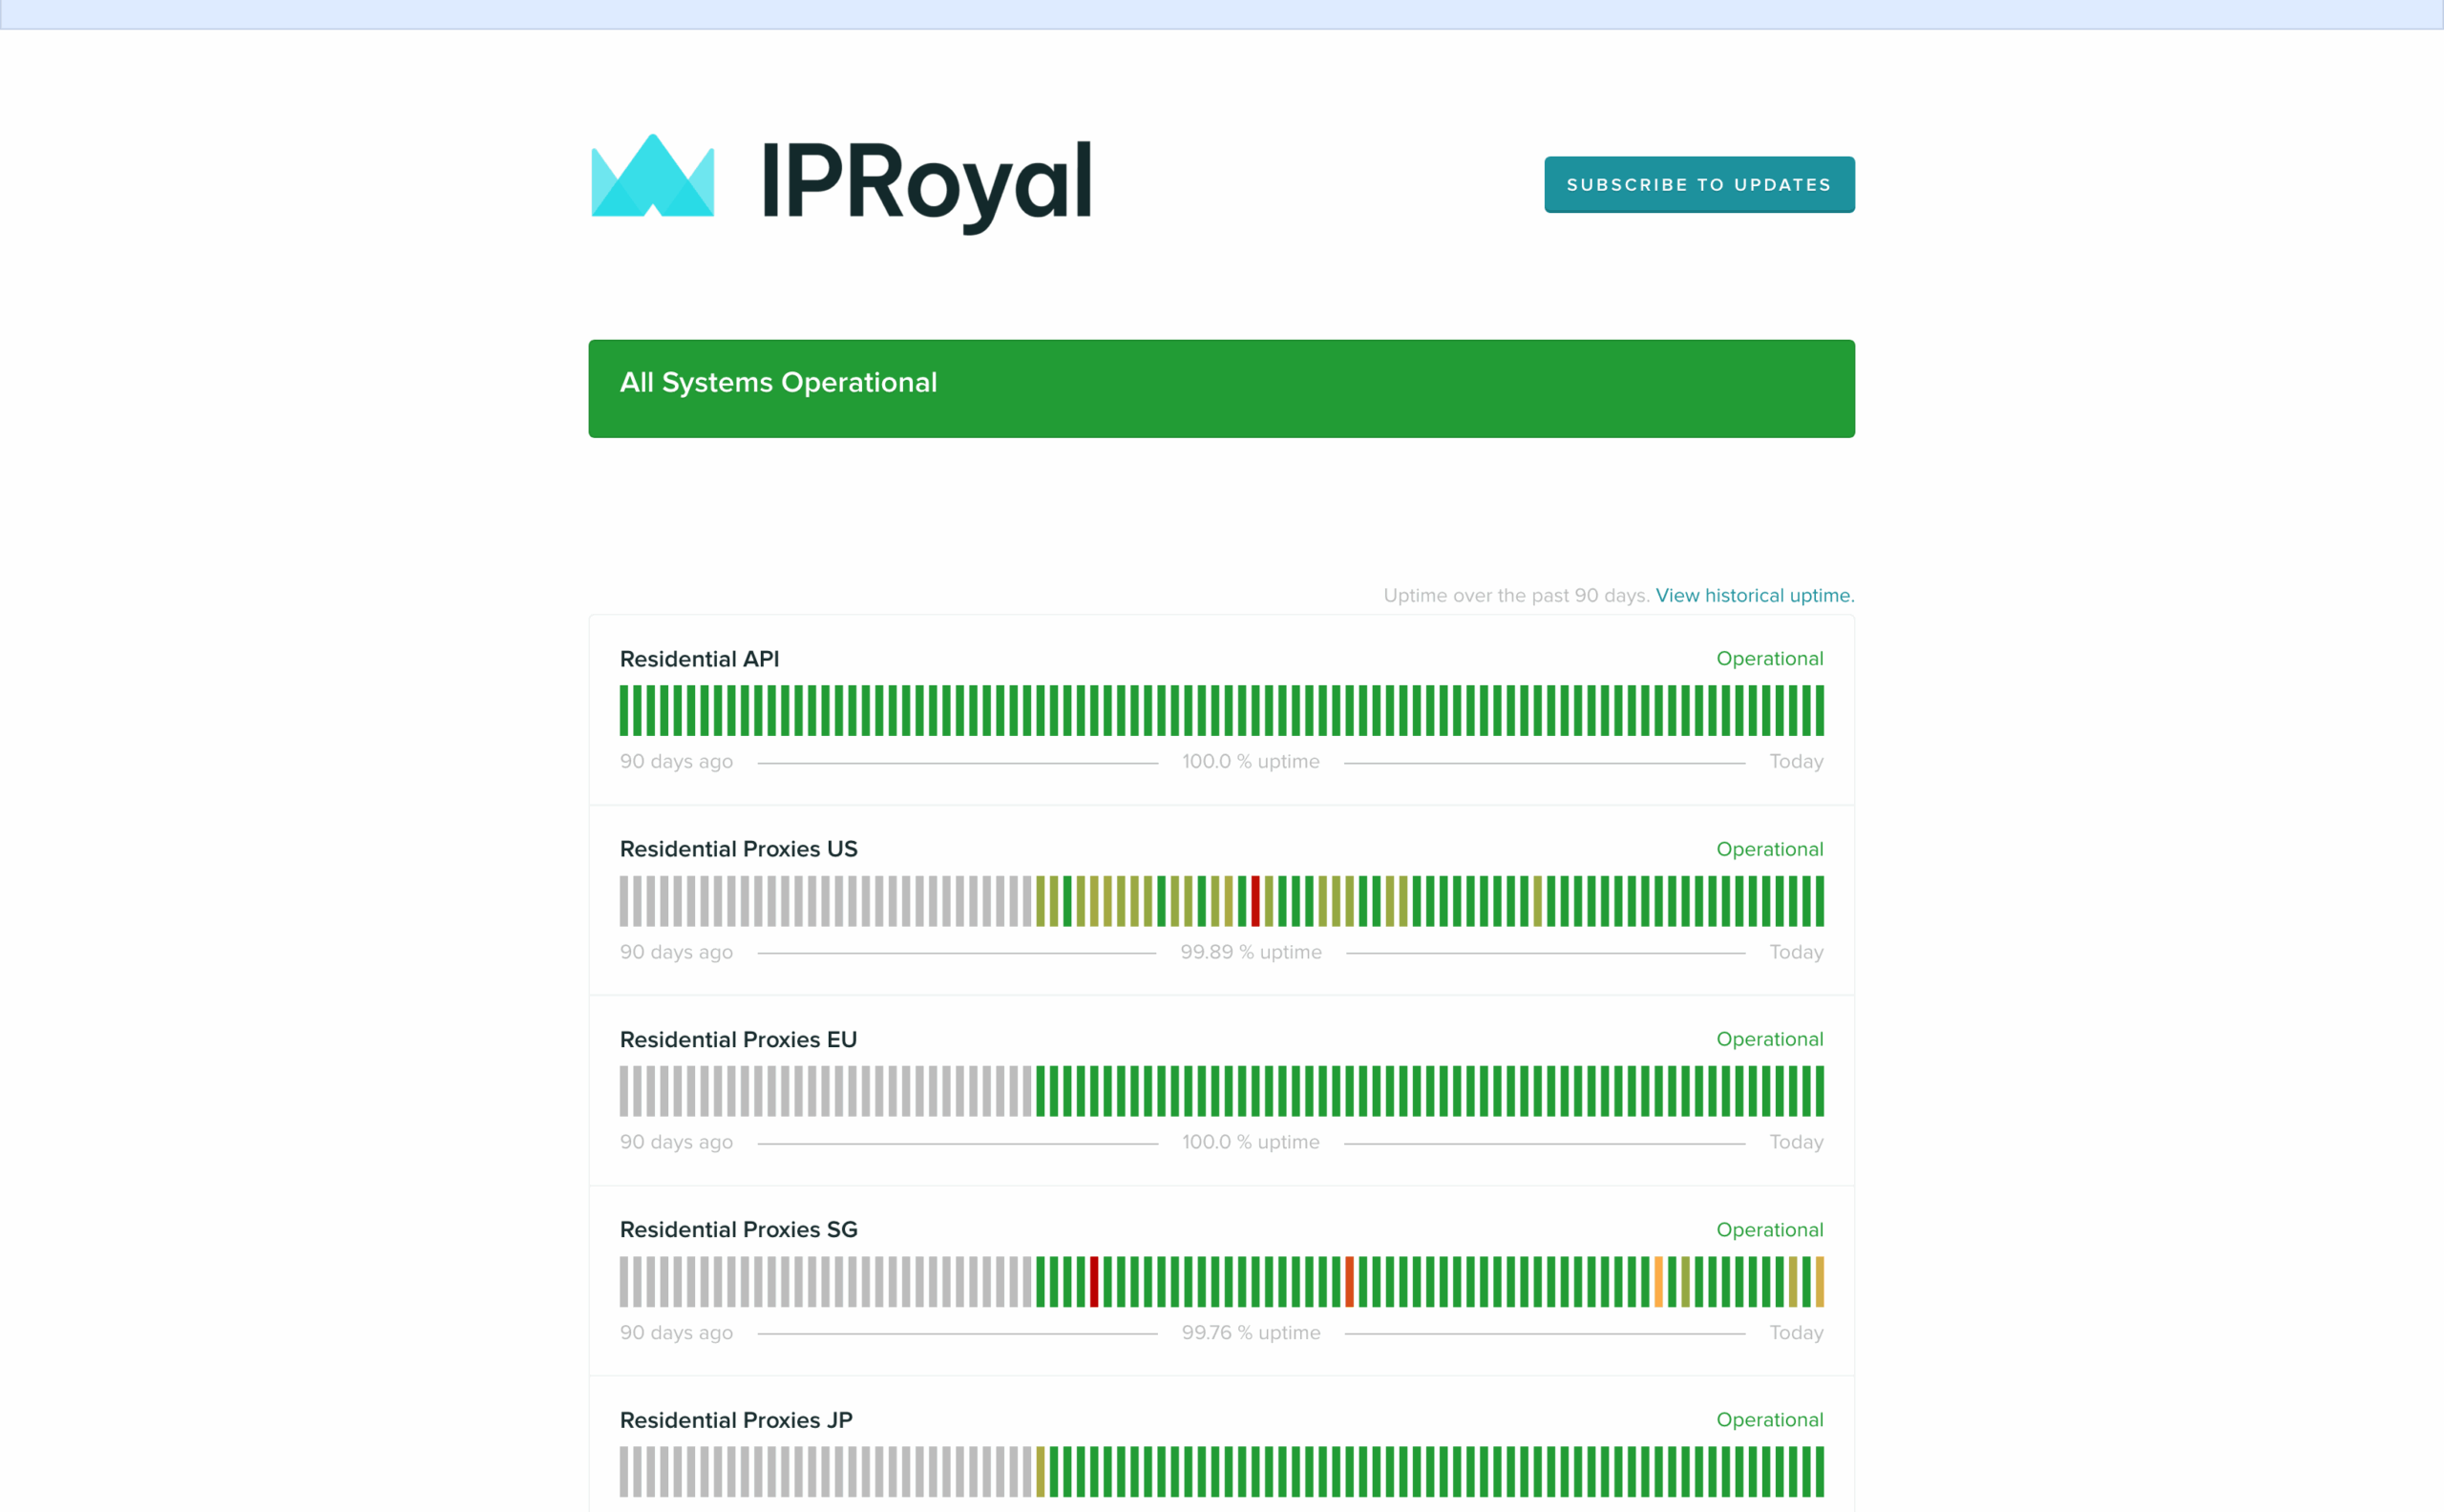Viewport: 2444px width, 1512px height.
Task: Click Operational status for Residential Proxies SG
Action: tap(1770, 1230)
